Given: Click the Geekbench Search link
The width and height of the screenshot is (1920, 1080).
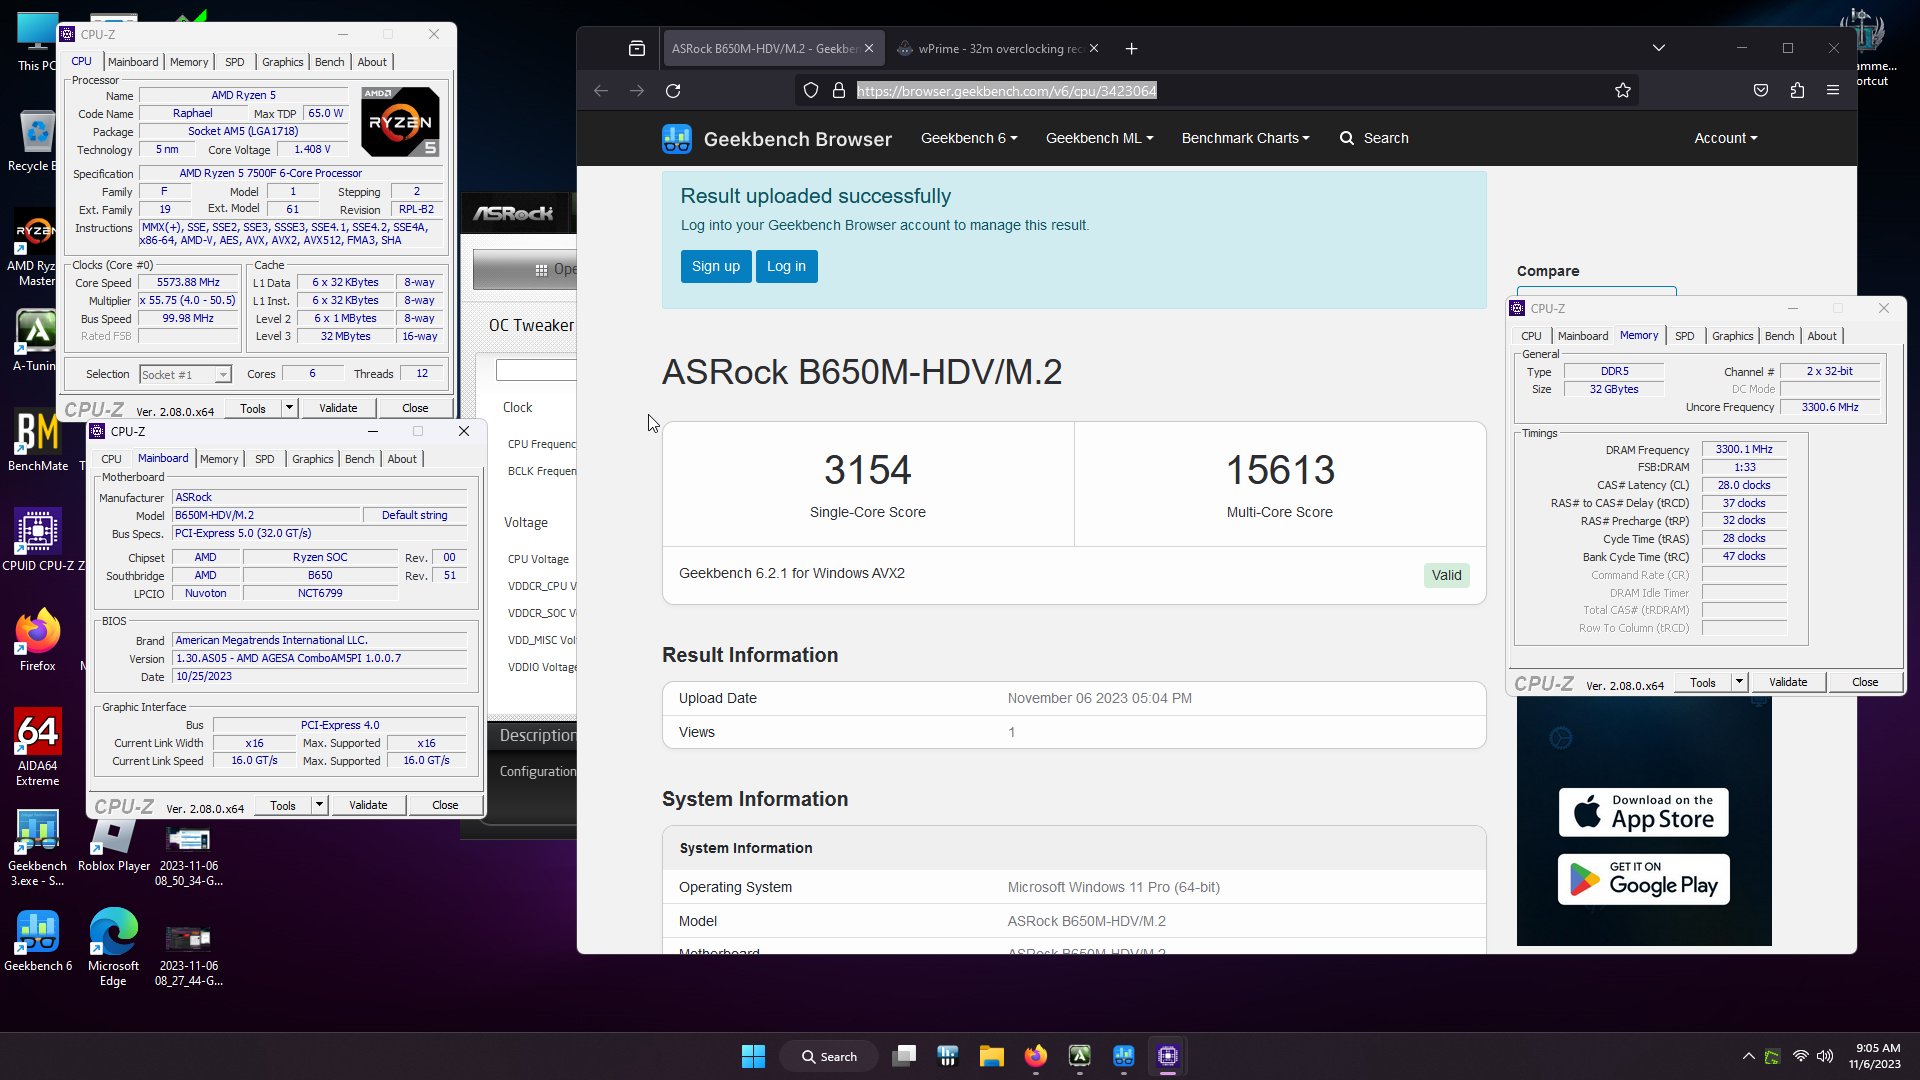Looking at the screenshot, I should point(1374,138).
